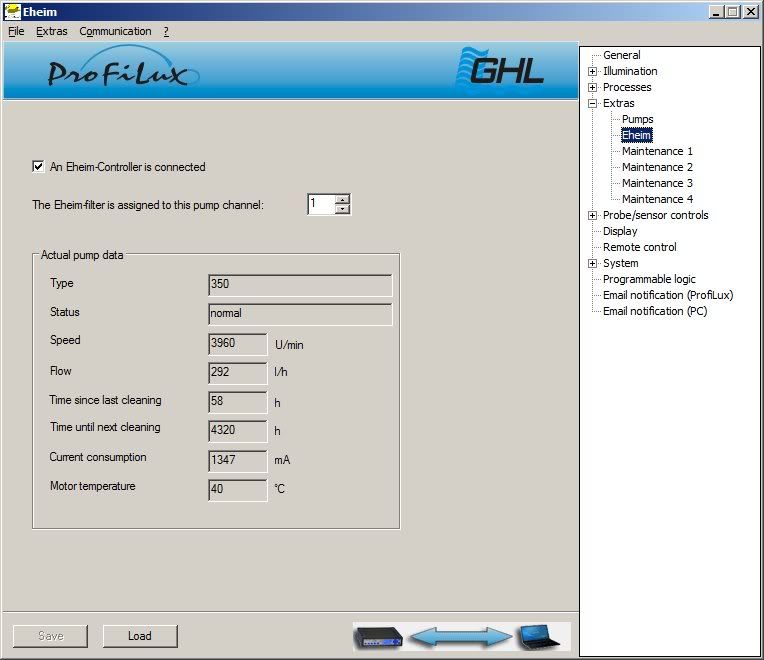764x660 pixels.
Task: Increase pump channel with up spinner arrow
Action: [x=343, y=199]
